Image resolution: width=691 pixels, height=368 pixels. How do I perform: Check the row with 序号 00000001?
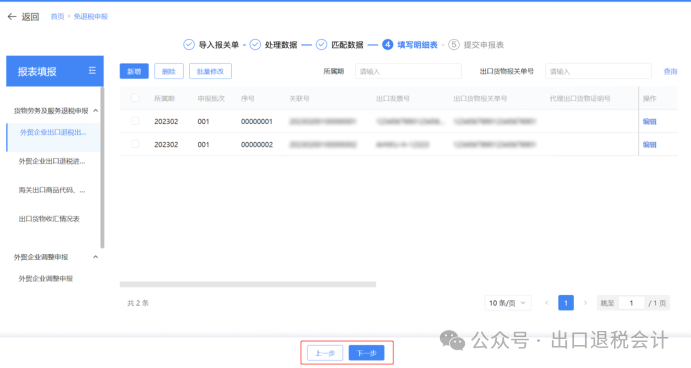pyautogui.click(x=135, y=121)
